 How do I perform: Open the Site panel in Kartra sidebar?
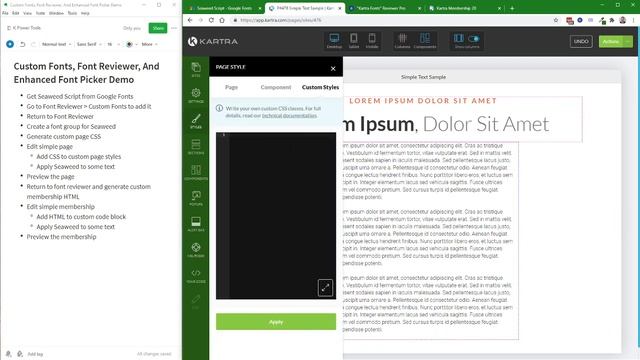pos(196,70)
